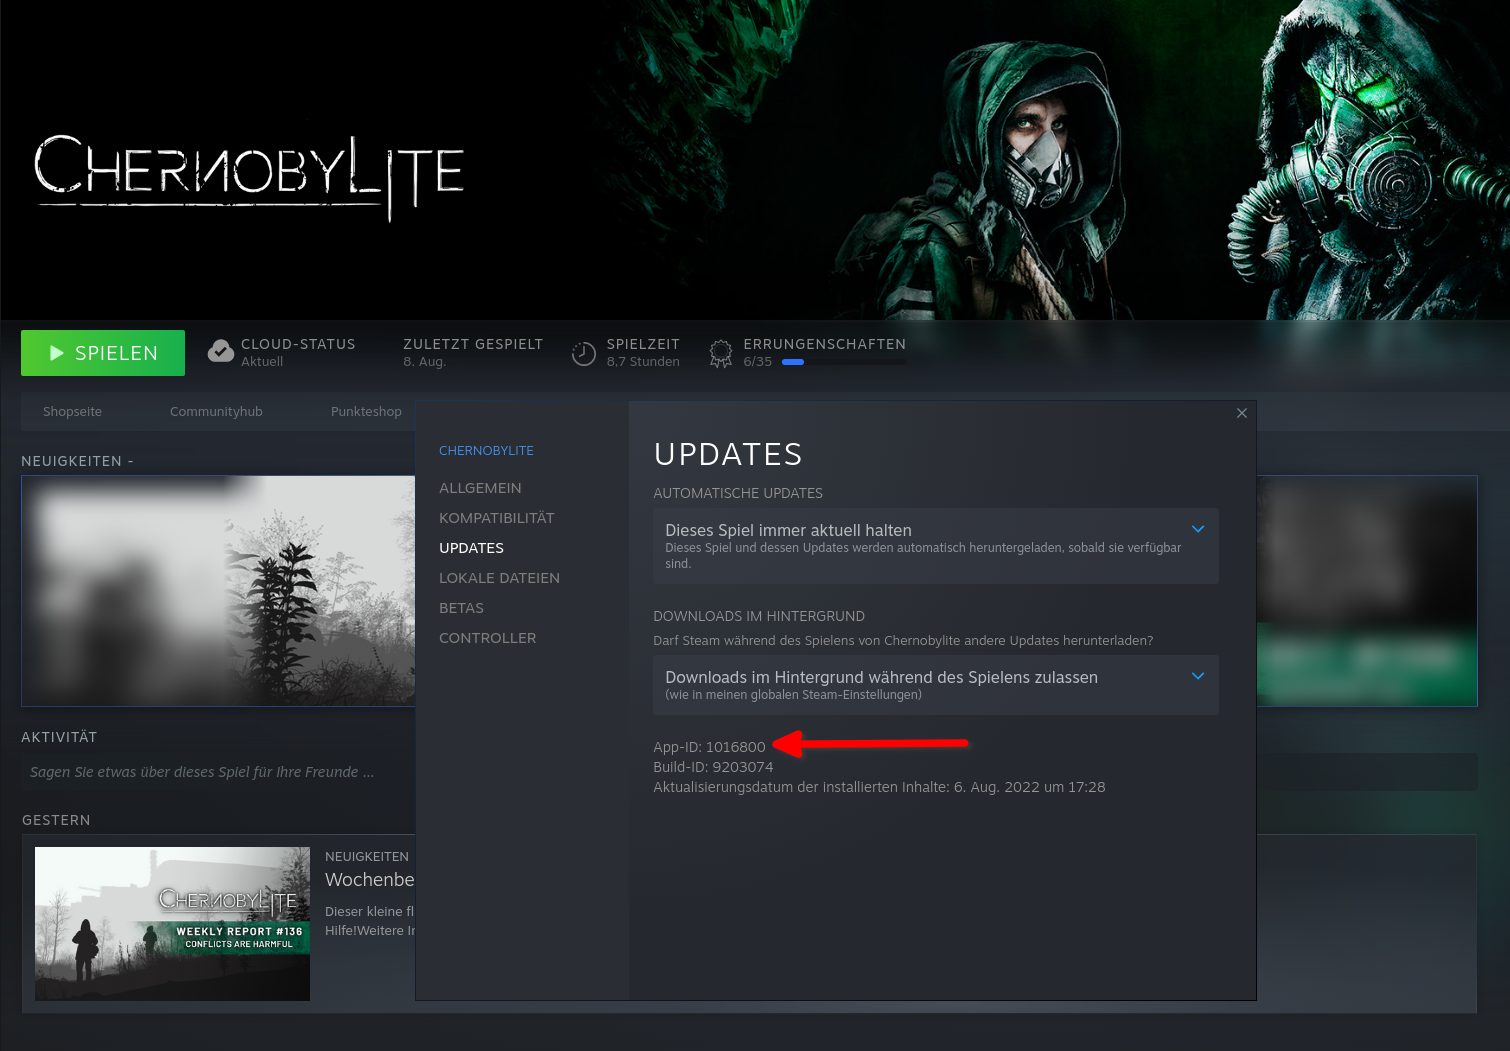Select ALLGEMEIN in properties sidebar
The height and width of the screenshot is (1051, 1510).
(480, 488)
